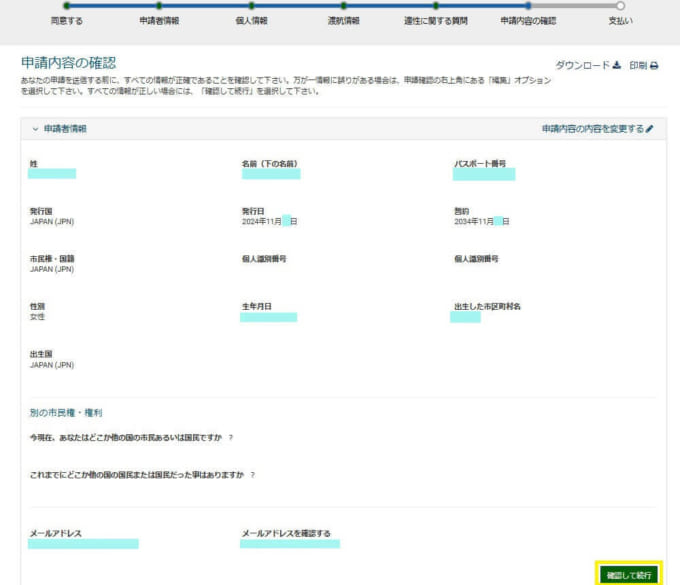This screenshot has height=585, width=680.
Task: Go to the 同意する progress step
Action: tap(67, 6)
